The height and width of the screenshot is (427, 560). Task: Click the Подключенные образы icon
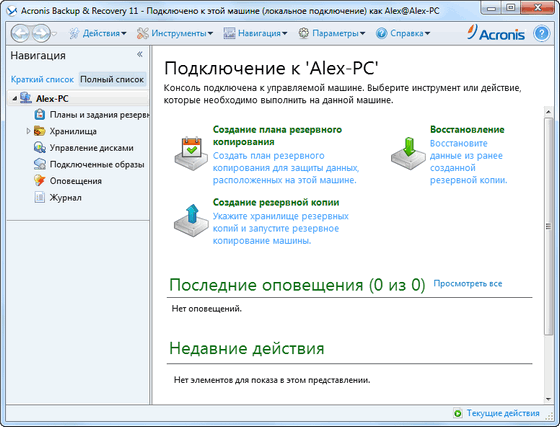[39, 164]
